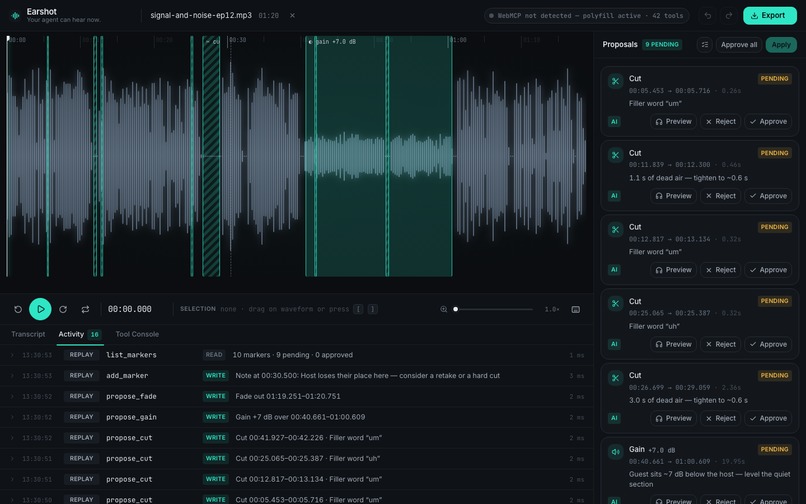Switch to the Activity tab
Image resolution: width=806 pixels, height=504 pixels.
pyautogui.click(x=80, y=334)
